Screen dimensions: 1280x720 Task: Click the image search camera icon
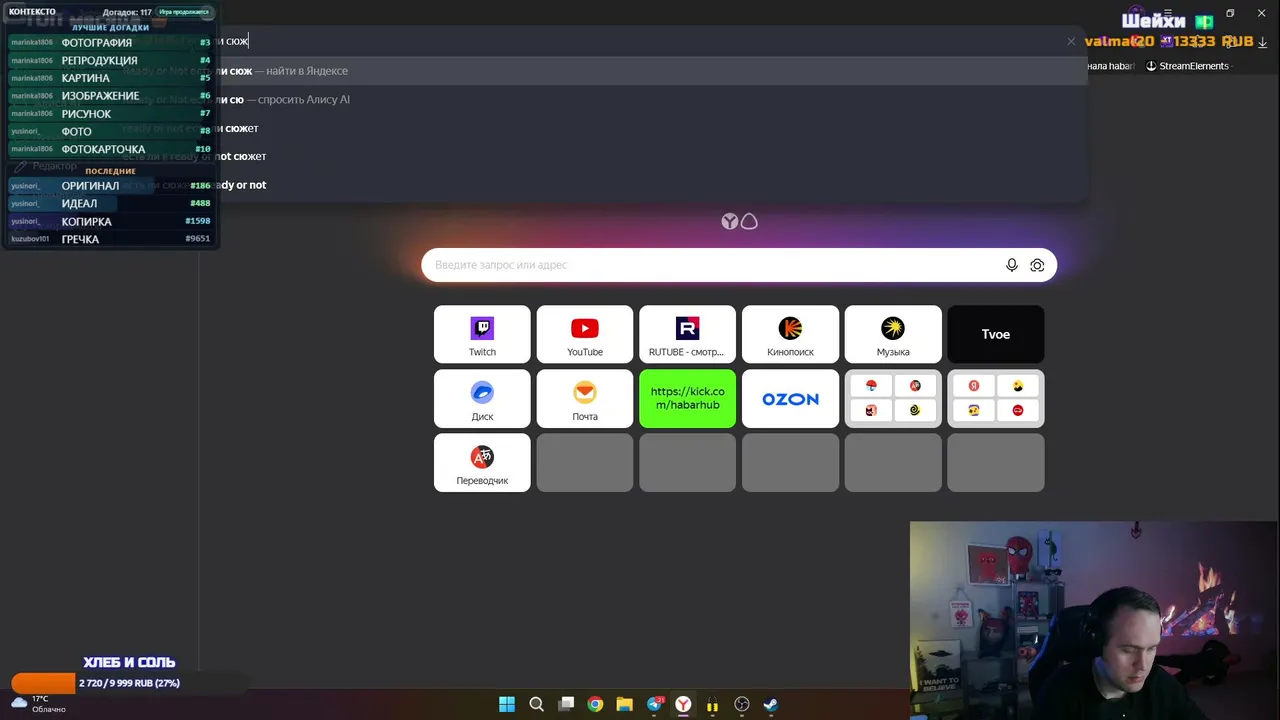click(x=1037, y=265)
